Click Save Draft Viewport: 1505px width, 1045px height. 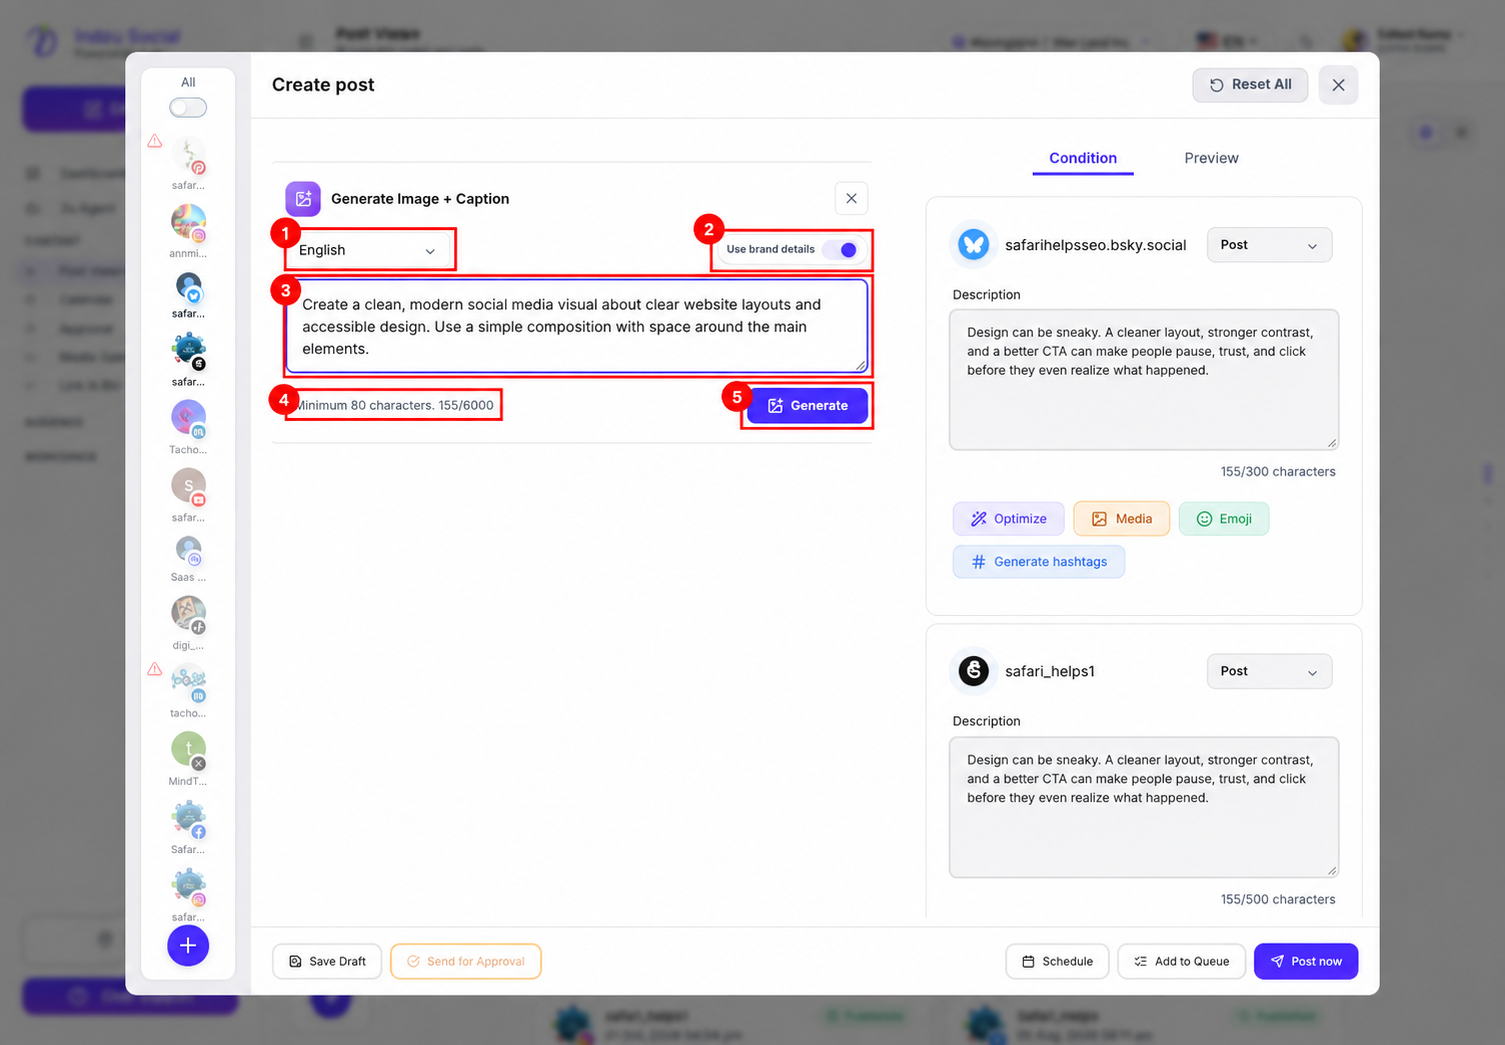click(x=327, y=961)
